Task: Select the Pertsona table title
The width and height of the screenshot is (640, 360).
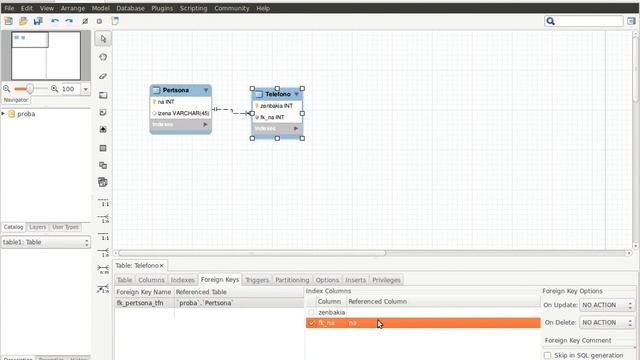Action: coord(176,90)
